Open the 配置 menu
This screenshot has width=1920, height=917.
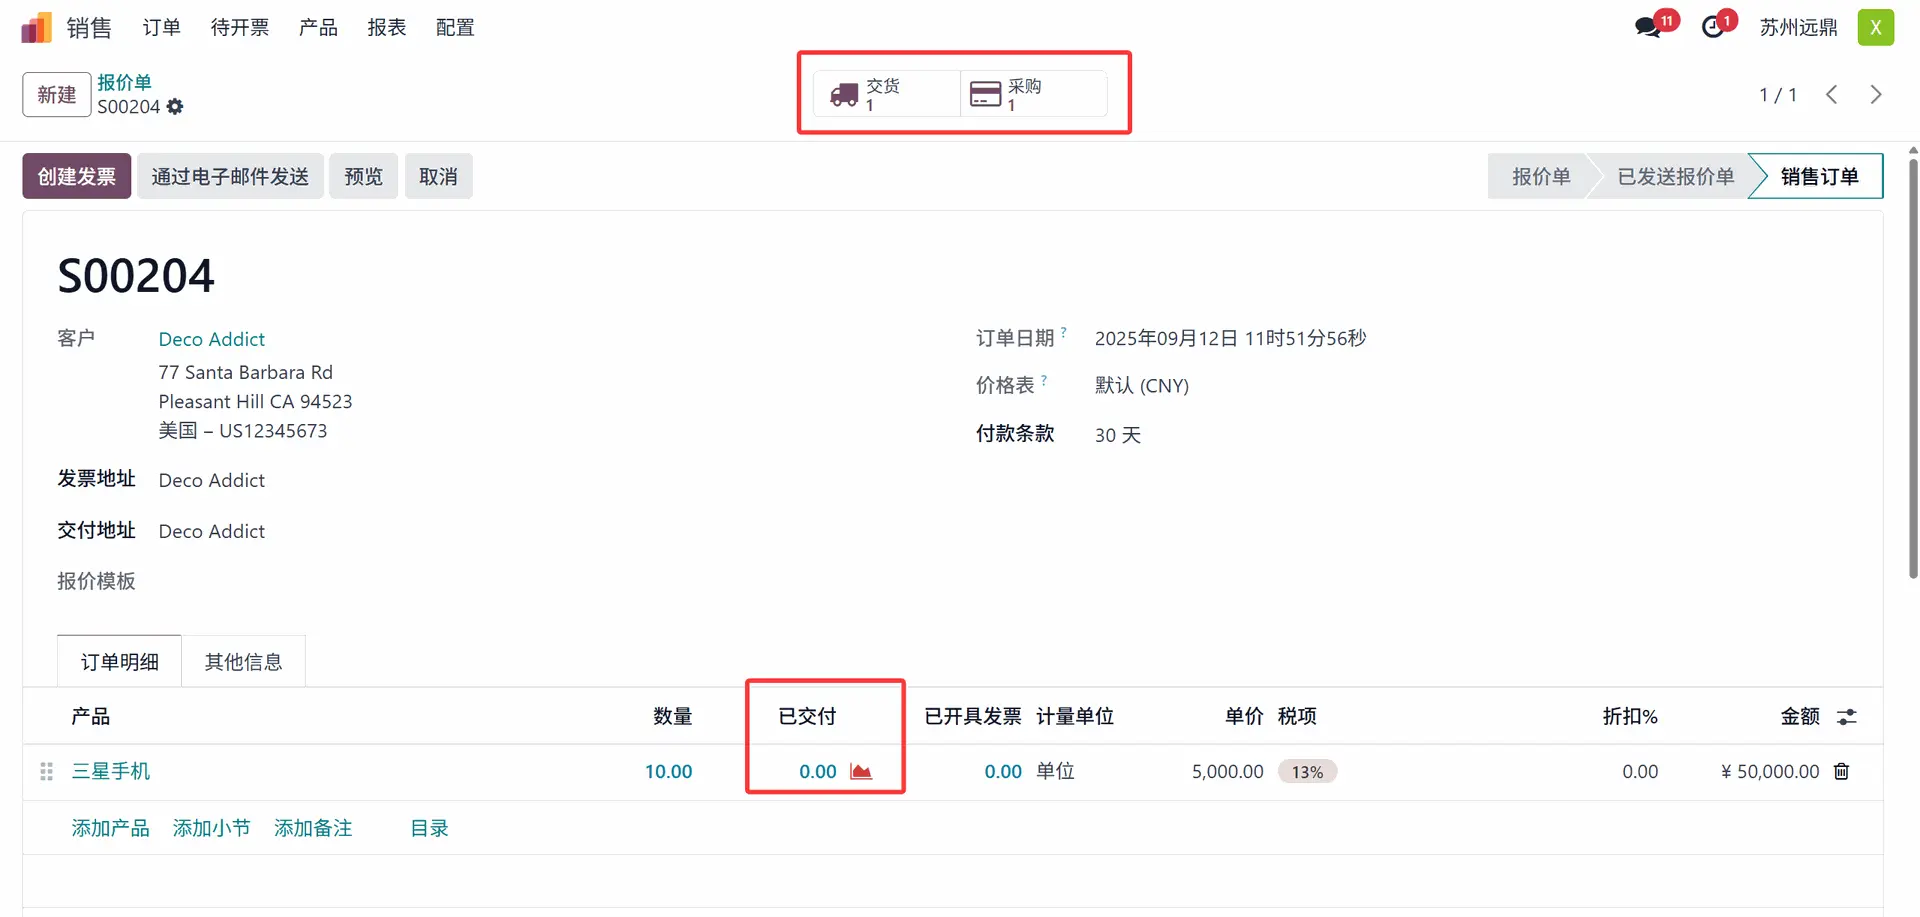point(455,27)
